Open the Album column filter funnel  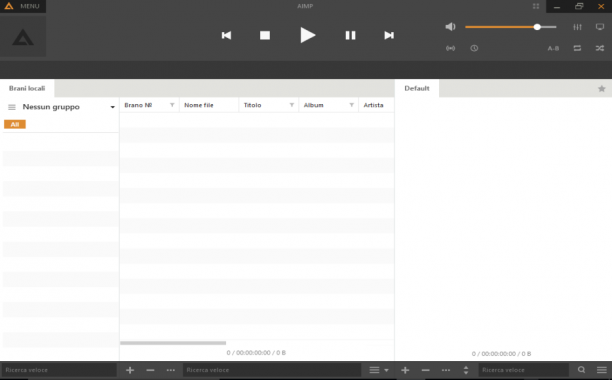352,105
